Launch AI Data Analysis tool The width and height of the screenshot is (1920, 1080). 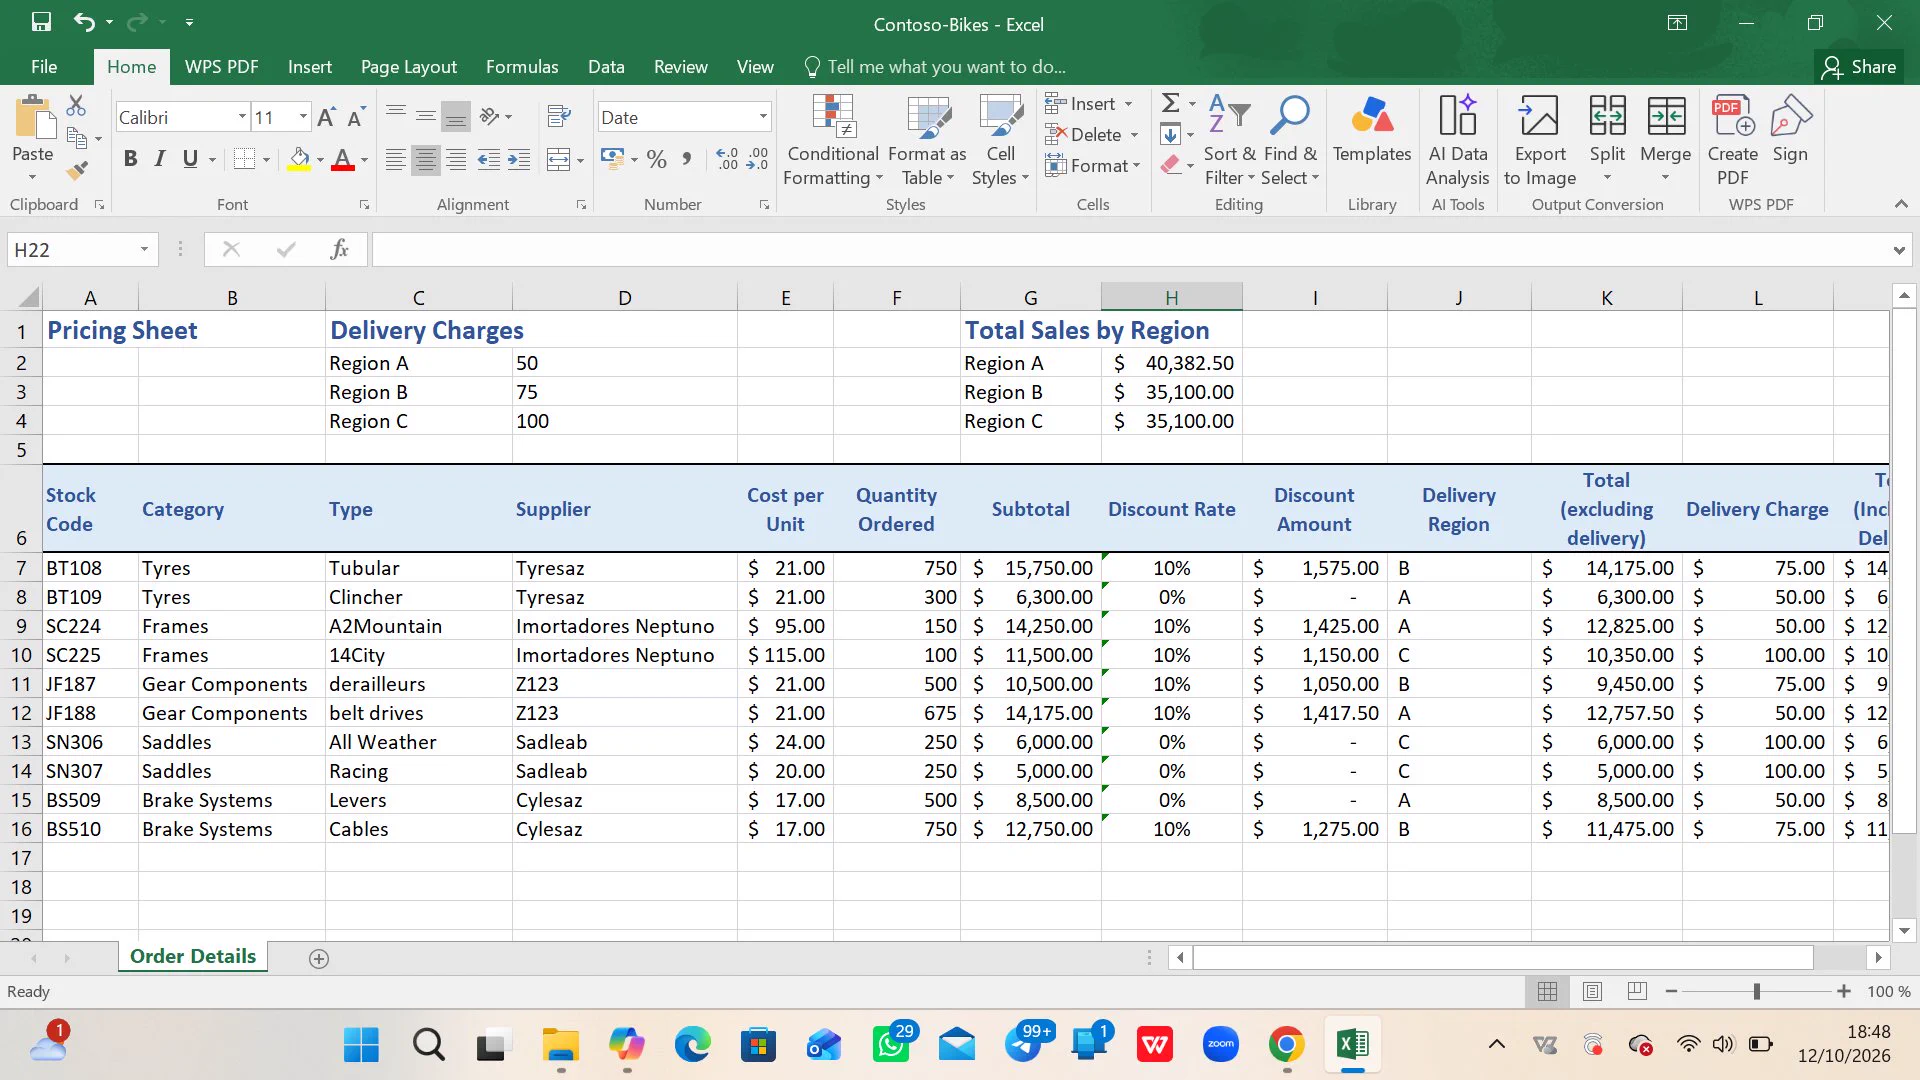(1457, 141)
